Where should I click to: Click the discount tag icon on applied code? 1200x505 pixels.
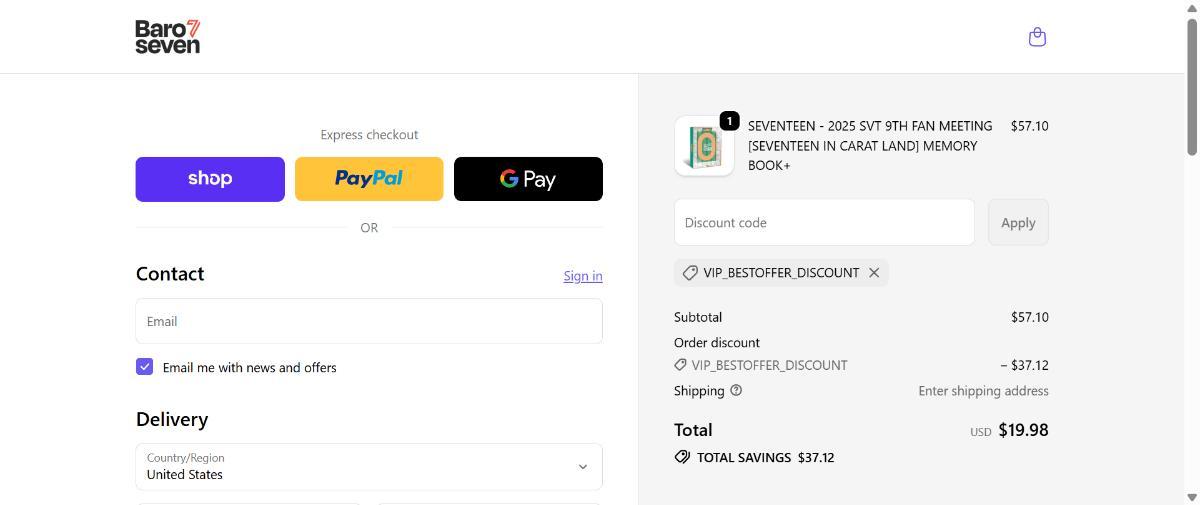click(x=690, y=273)
